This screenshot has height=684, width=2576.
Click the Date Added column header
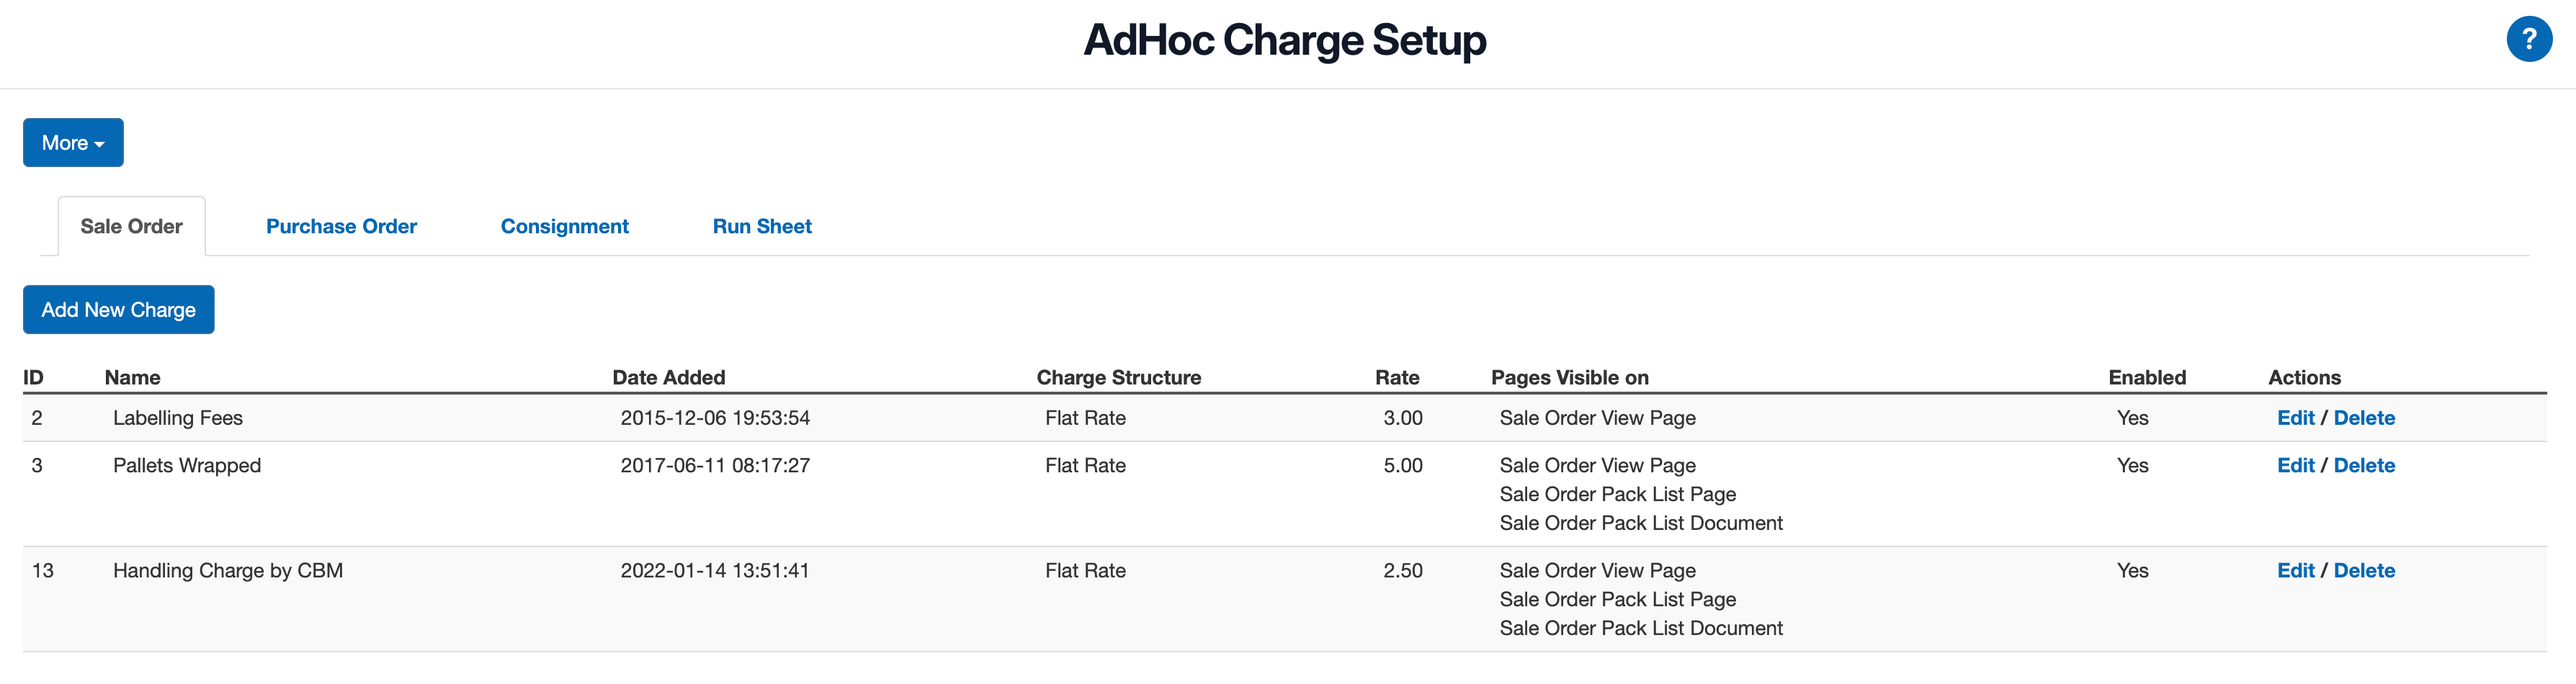click(669, 377)
